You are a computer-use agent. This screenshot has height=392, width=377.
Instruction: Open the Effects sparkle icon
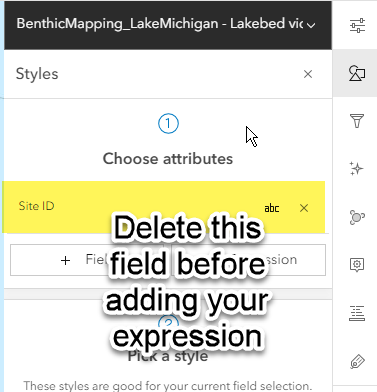pyautogui.click(x=356, y=169)
